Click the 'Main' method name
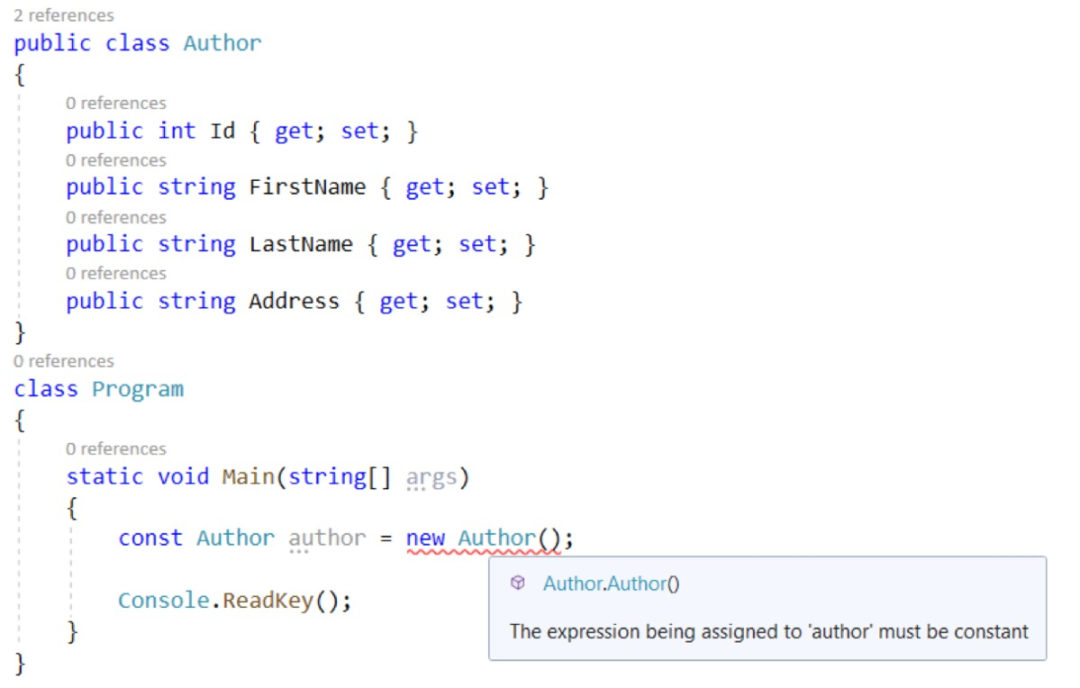The width and height of the screenshot is (1080, 688). 248,477
